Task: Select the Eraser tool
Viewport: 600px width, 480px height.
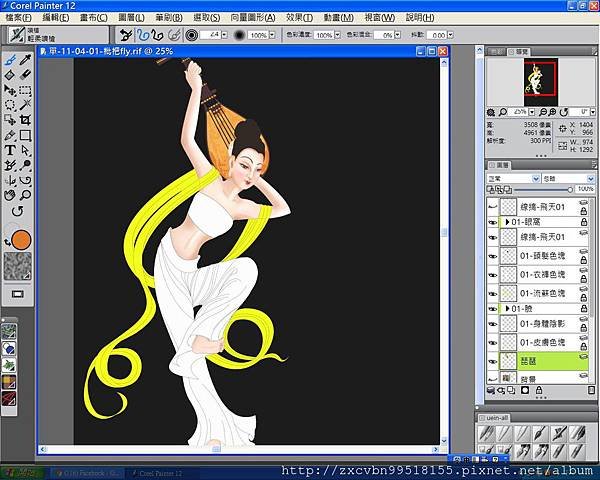Action: coord(25,75)
